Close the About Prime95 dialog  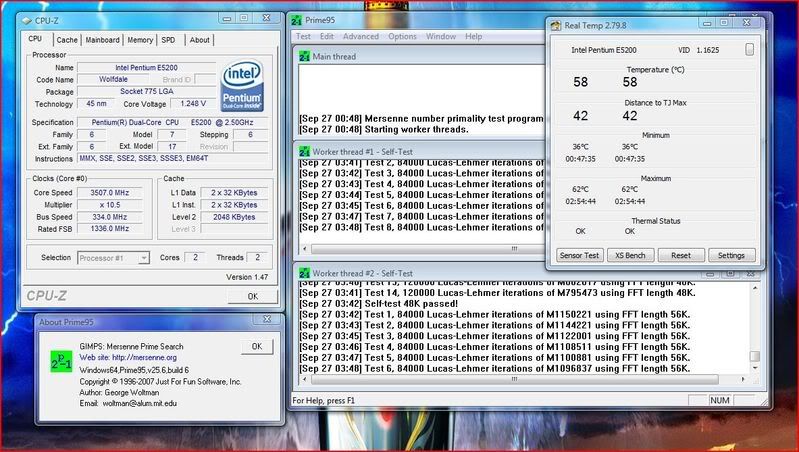tap(267, 319)
